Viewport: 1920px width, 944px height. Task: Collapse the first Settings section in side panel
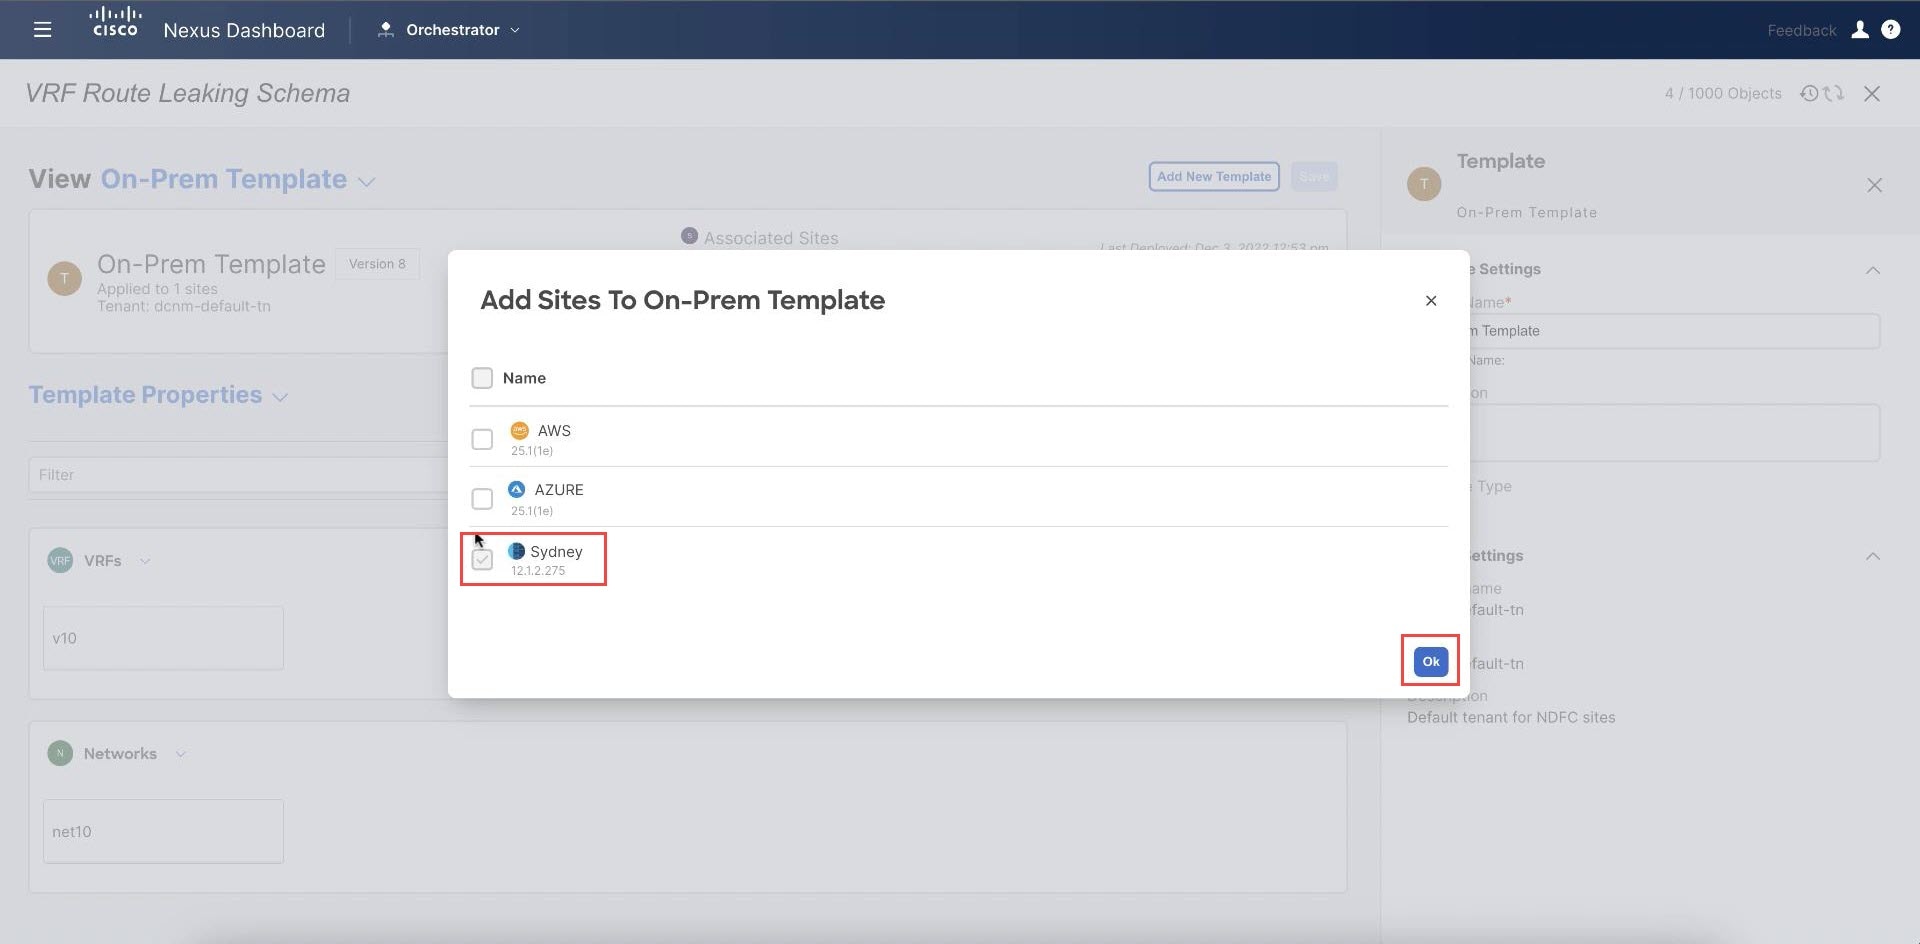pyautogui.click(x=1873, y=270)
